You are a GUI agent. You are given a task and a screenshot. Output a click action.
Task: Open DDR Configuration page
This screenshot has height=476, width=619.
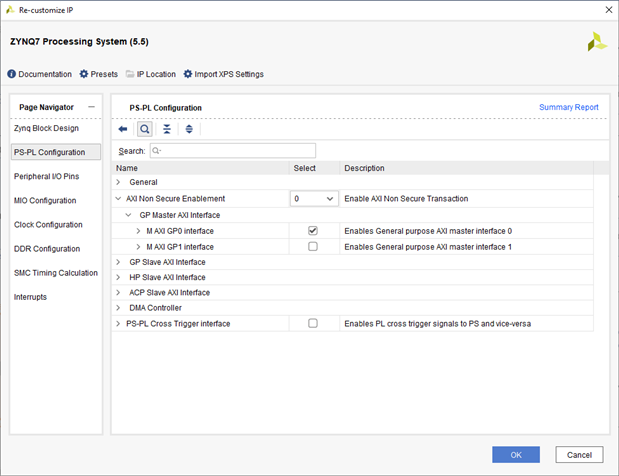47,249
